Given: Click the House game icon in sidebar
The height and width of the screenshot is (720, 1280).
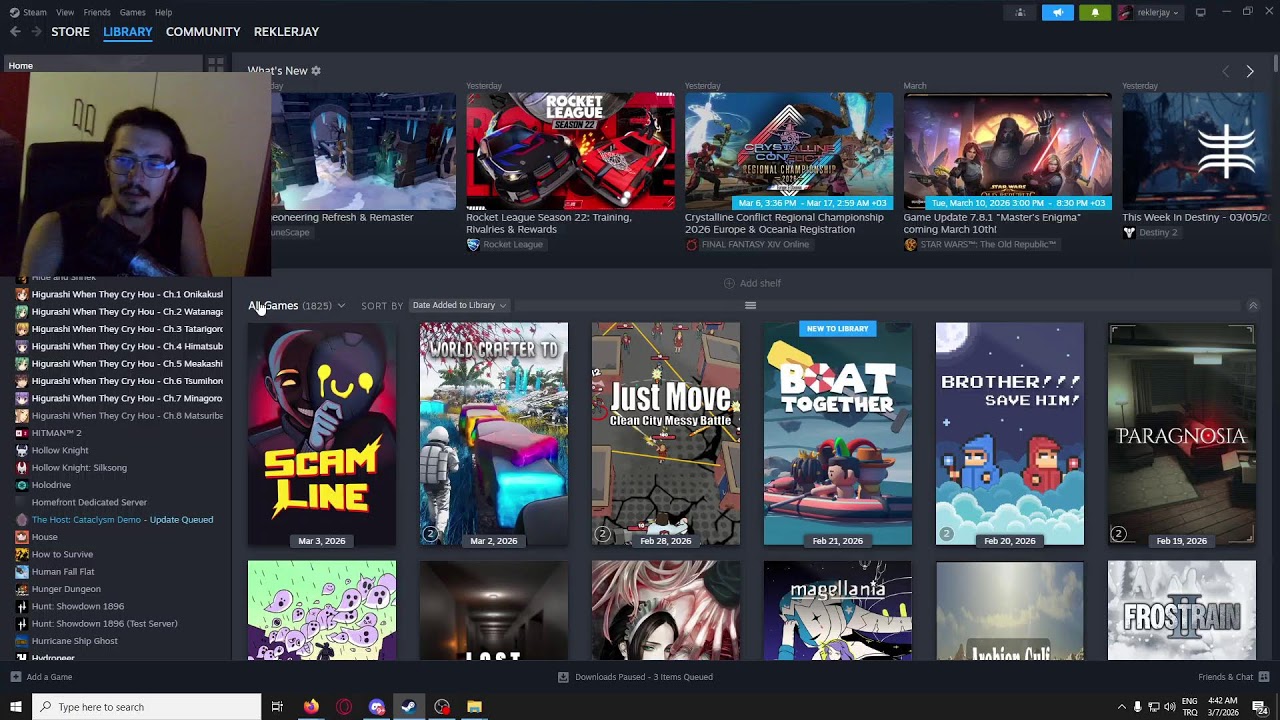Looking at the screenshot, I should [x=22, y=537].
